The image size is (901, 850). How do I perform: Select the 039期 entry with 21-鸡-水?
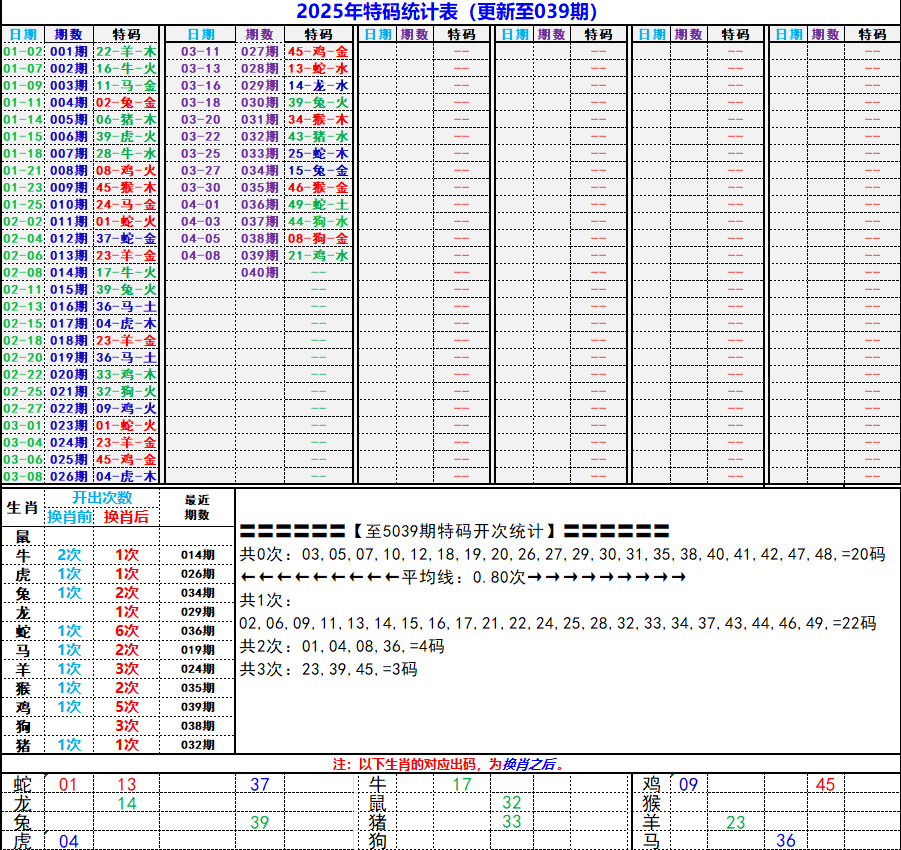(x=320, y=254)
